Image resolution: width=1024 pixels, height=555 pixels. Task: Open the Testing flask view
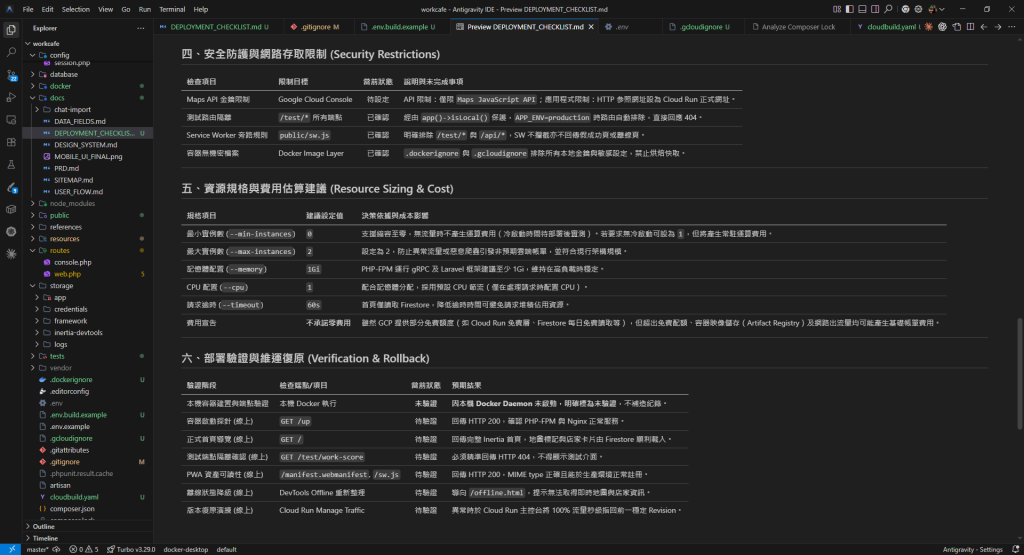point(11,165)
